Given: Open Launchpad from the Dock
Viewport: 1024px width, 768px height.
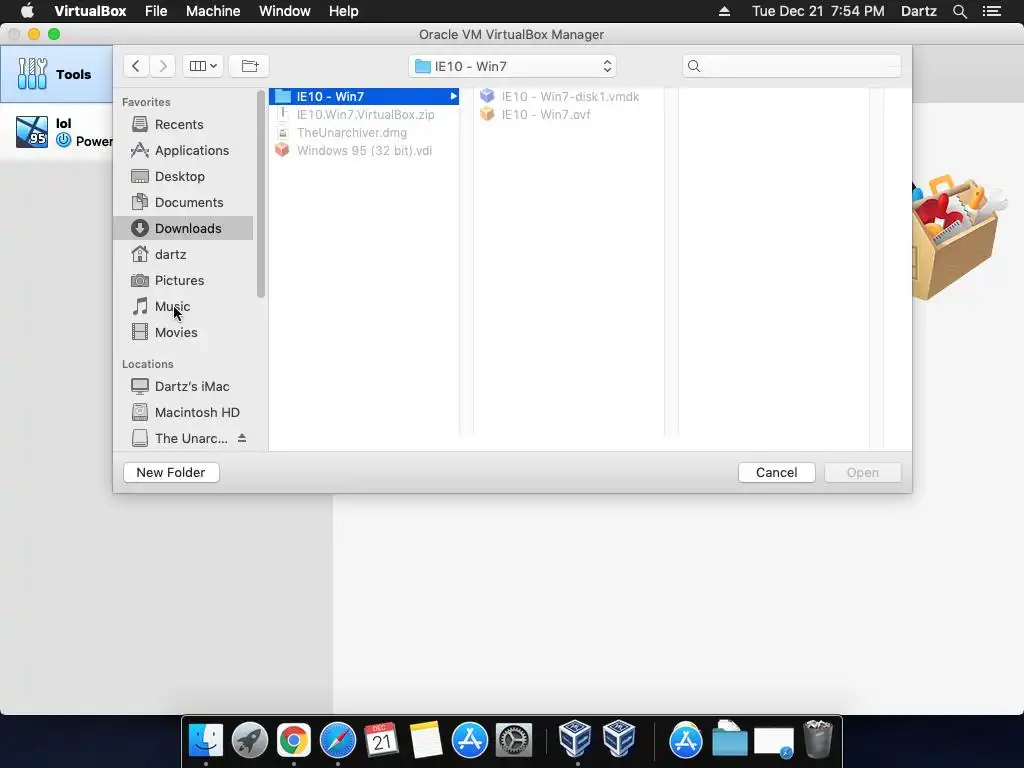Looking at the screenshot, I should [x=249, y=741].
